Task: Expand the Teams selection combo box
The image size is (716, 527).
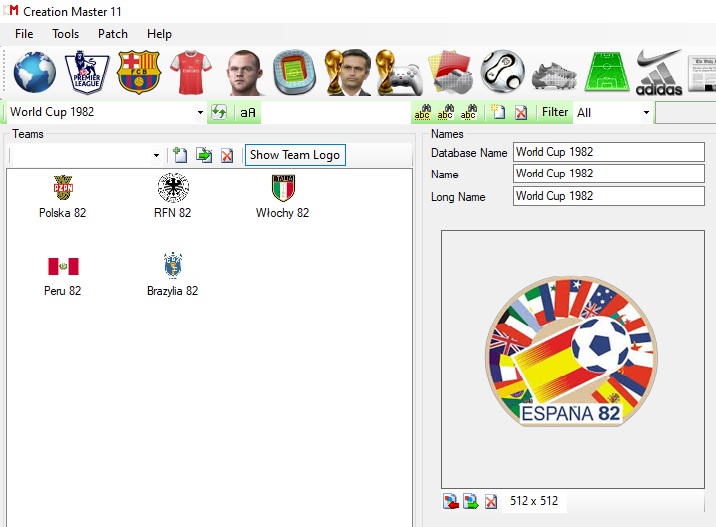Action: (156, 156)
